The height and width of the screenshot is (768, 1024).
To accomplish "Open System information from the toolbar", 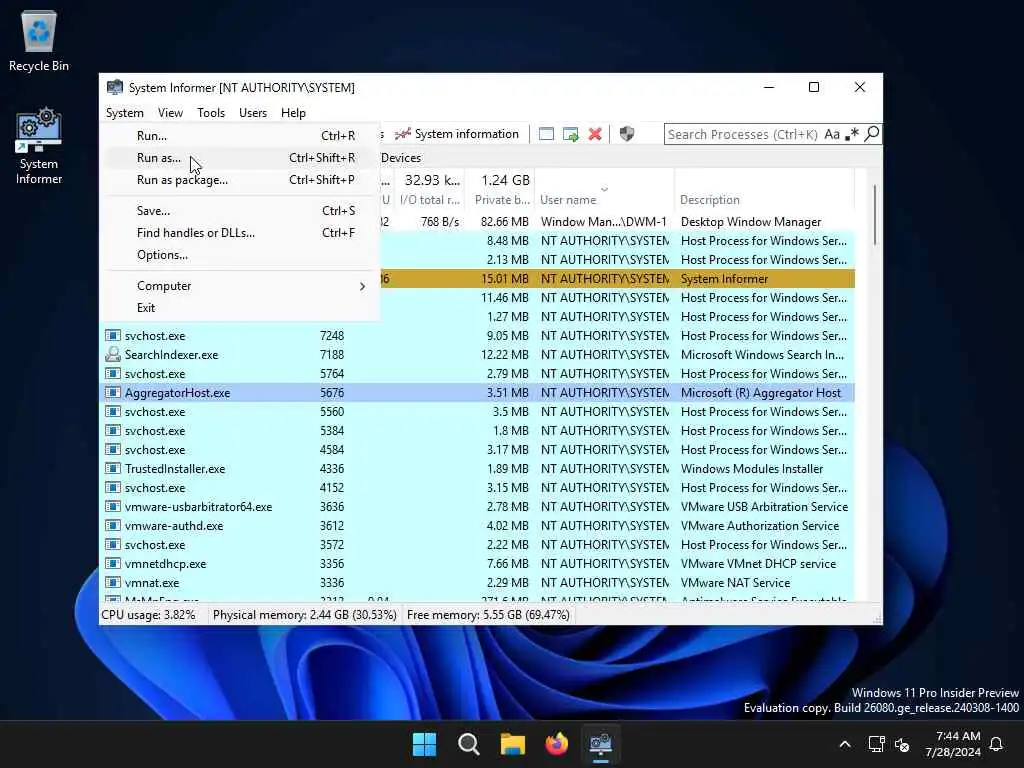I will tap(457, 134).
